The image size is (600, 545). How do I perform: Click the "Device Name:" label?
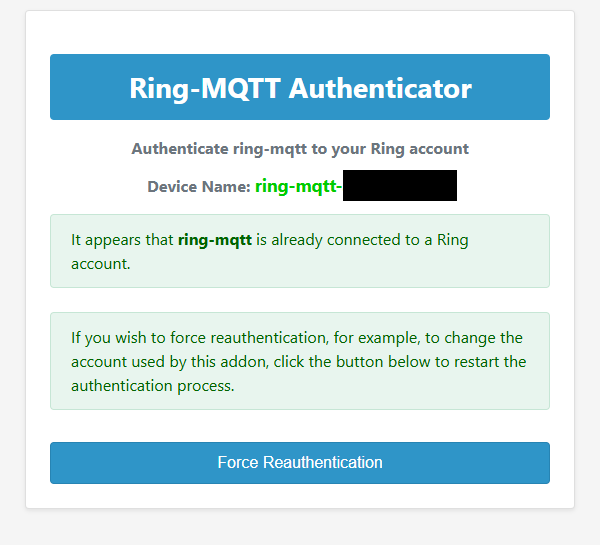tap(199, 187)
